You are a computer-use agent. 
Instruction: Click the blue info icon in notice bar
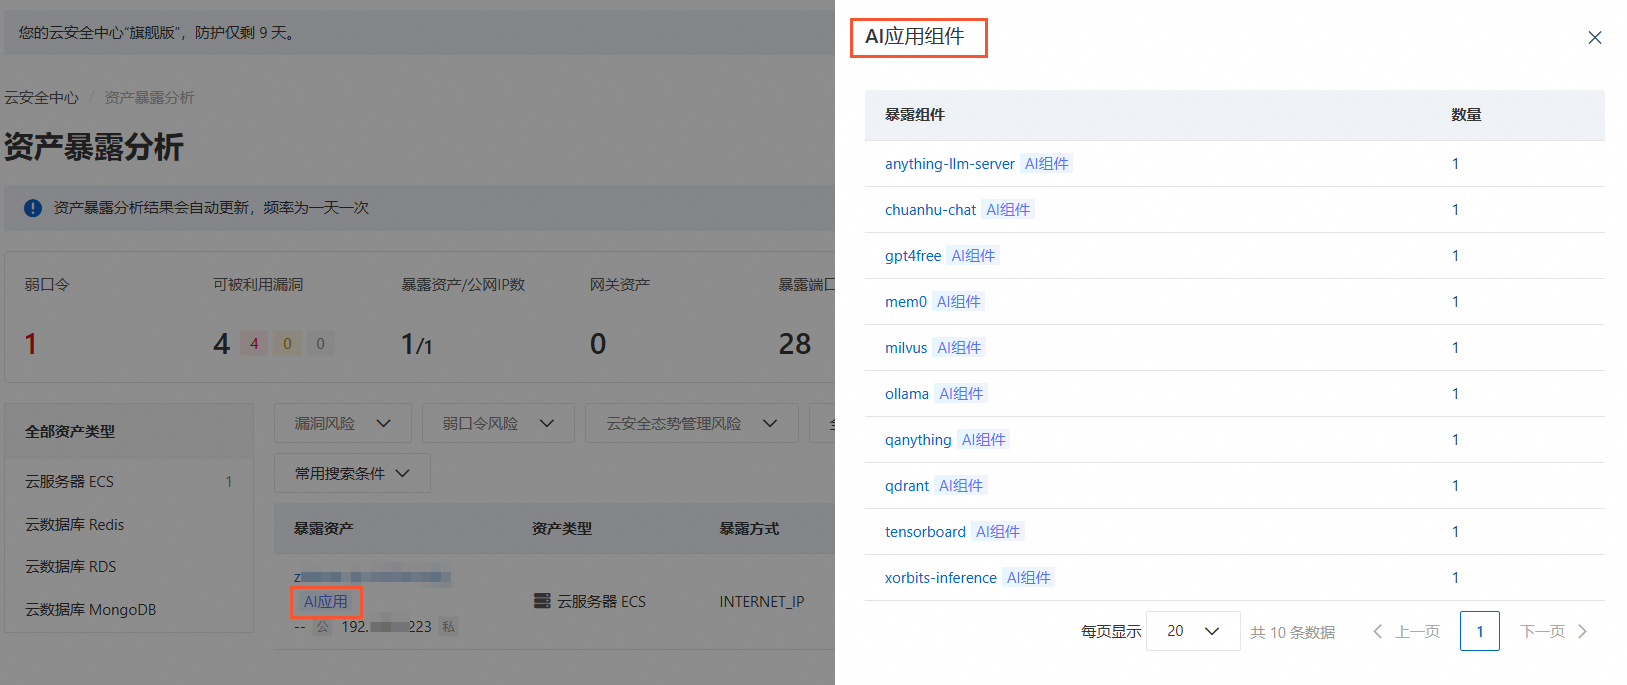[33, 208]
